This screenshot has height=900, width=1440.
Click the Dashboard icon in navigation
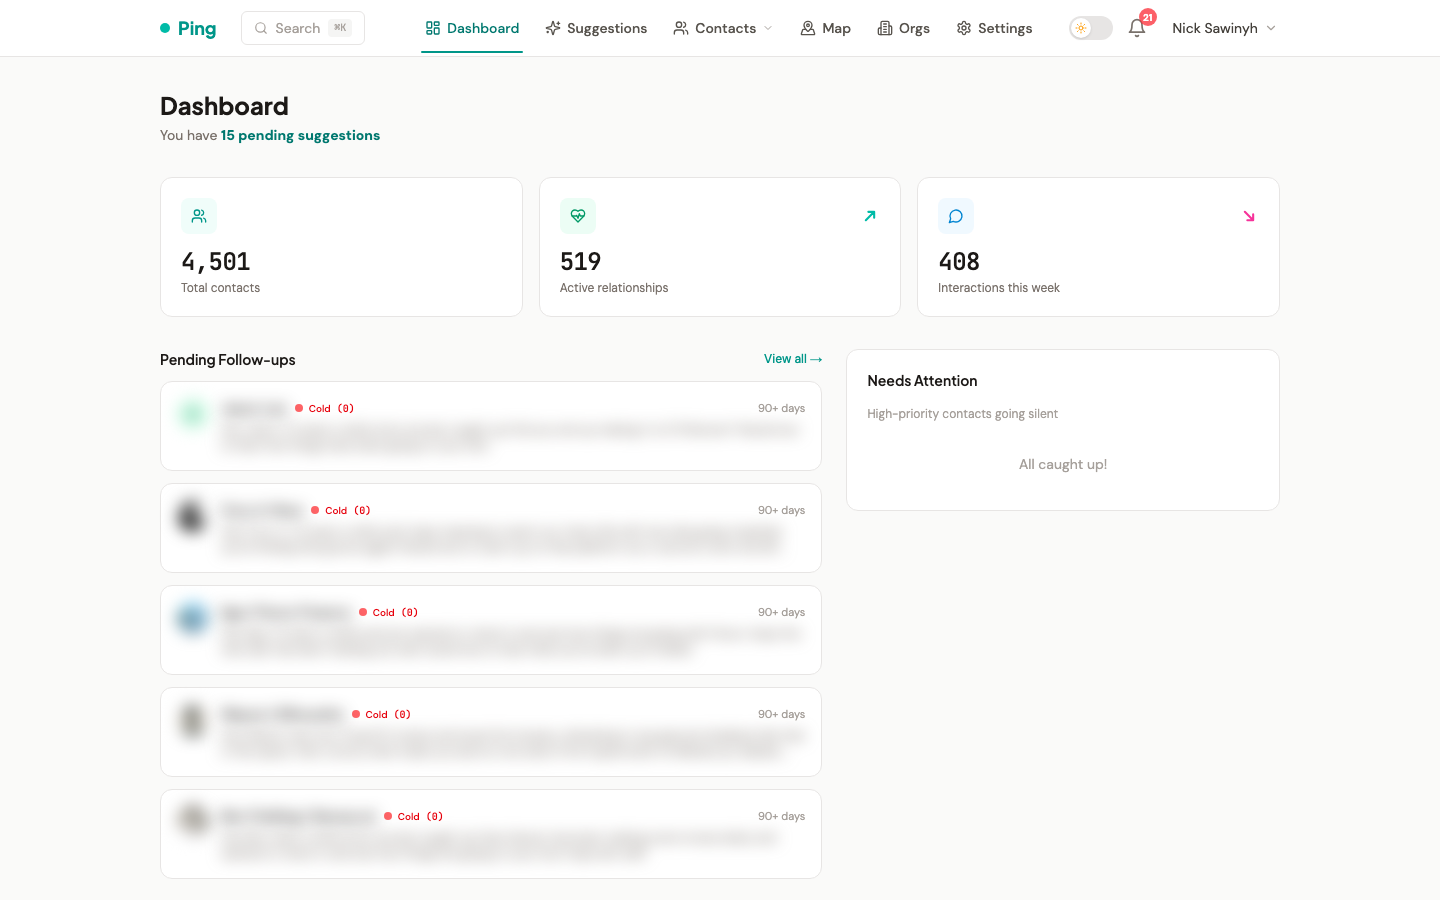(433, 28)
